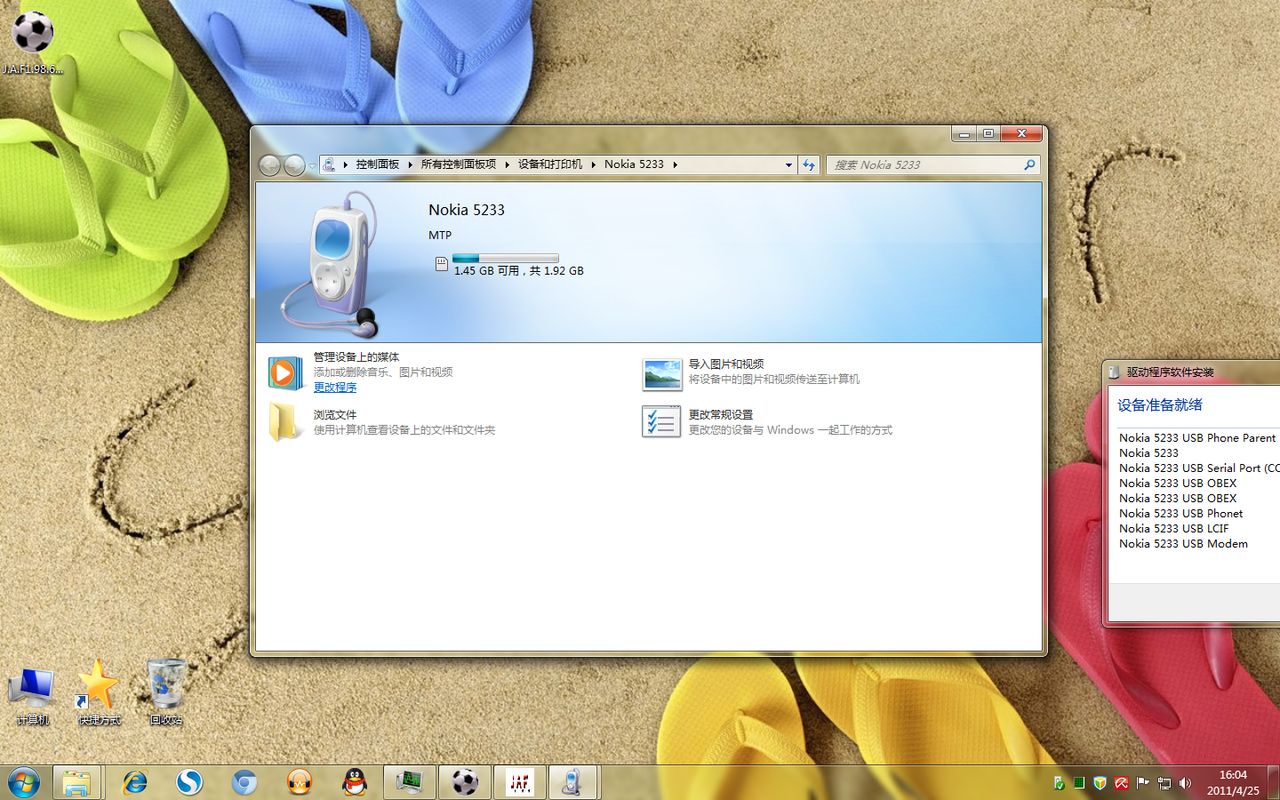Switch to the soccer ball taskbar app
Screen dimensions: 1280x800
coord(464,781)
